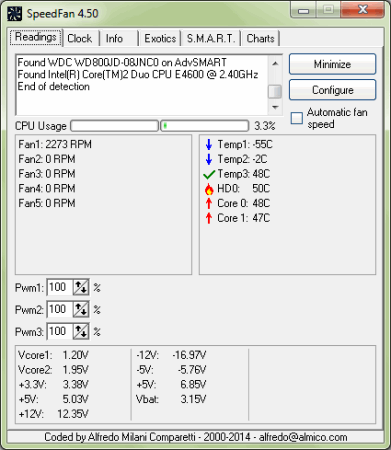Select the Fan5: 0 RPM reading
Screen dimensions: 391x450
point(47,203)
